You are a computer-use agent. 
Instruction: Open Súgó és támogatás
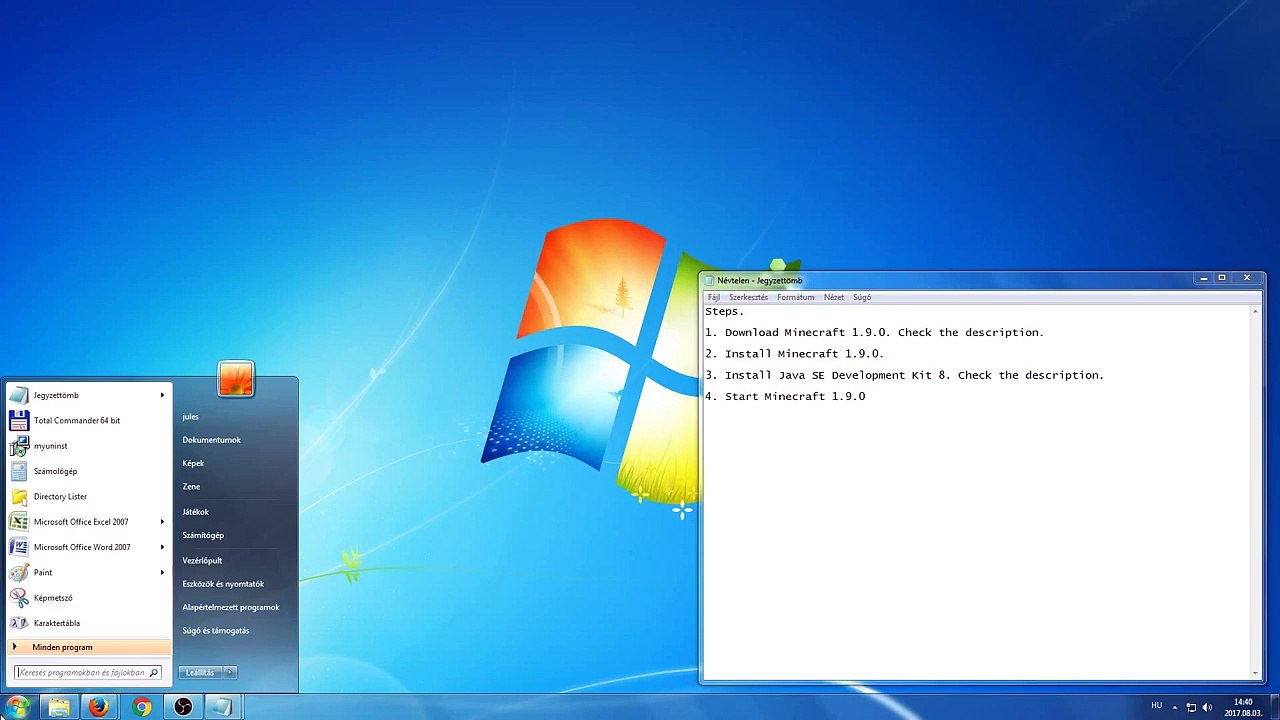click(x=216, y=631)
